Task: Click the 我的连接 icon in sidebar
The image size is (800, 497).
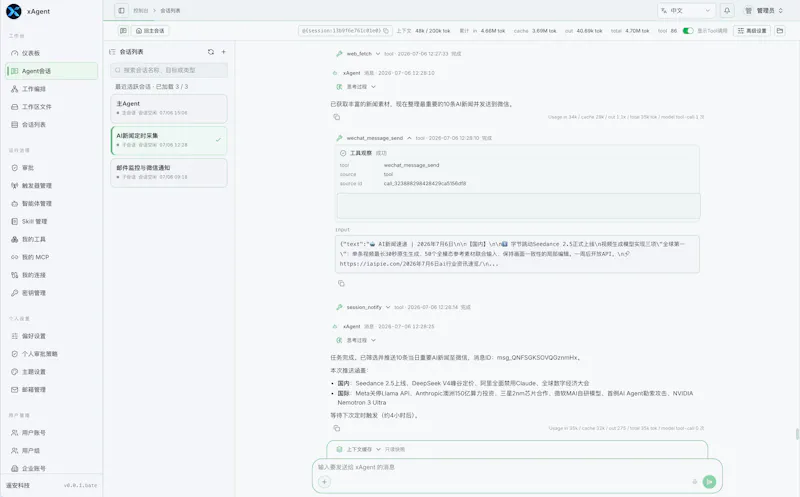Action: point(14,275)
